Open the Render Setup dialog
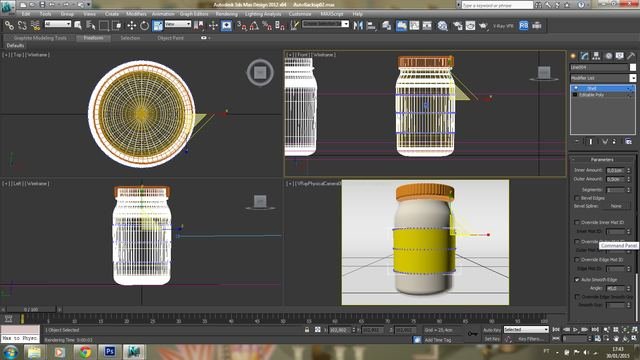The width and height of the screenshot is (640, 360). click(458, 26)
